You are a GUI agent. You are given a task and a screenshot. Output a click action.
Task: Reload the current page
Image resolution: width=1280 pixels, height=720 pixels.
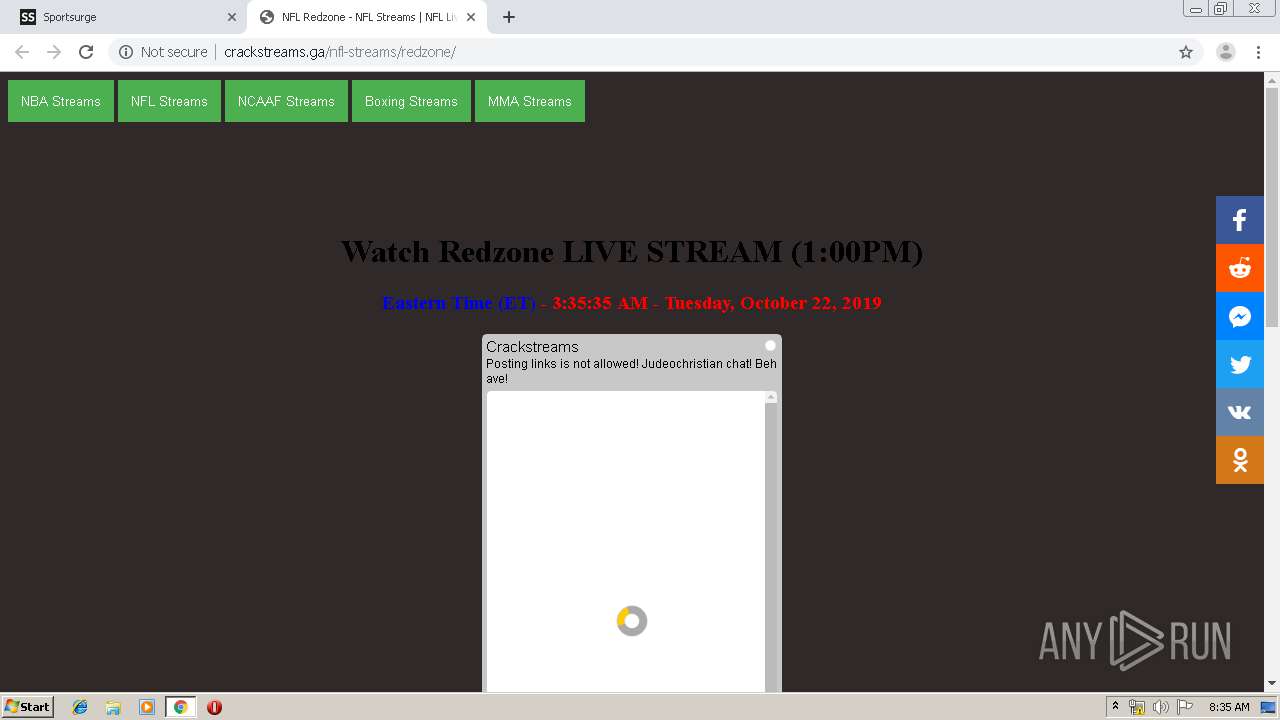click(86, 52)
